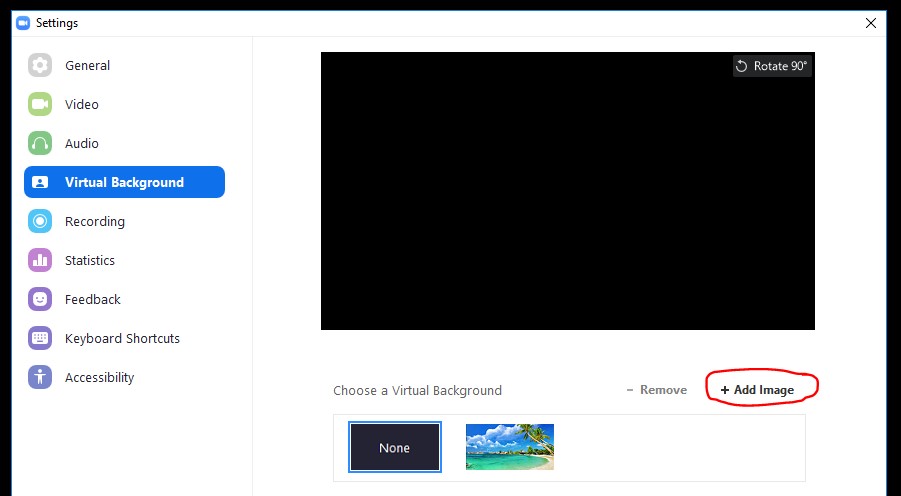Viewport: 901px width, 496px height.
Task: Select the None background option
Action: click(x=395, y=447)
